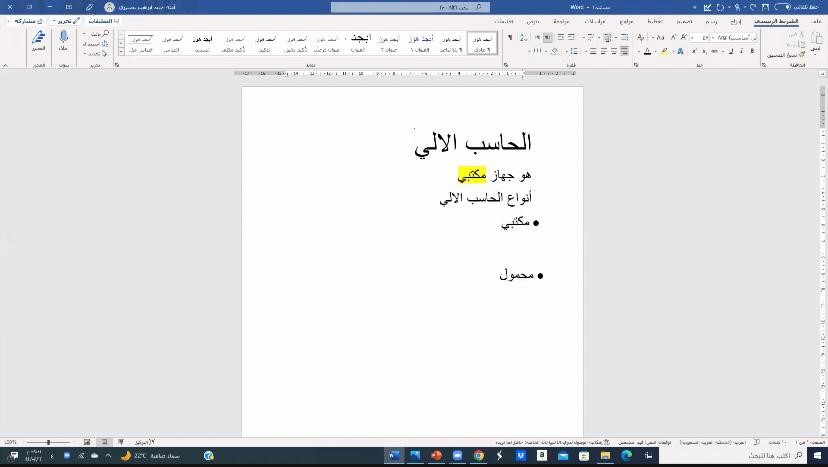The height and width of the screenshot is (467, 828).
Task: Clear all formatting from selection
Action: (x=641, y=38)
